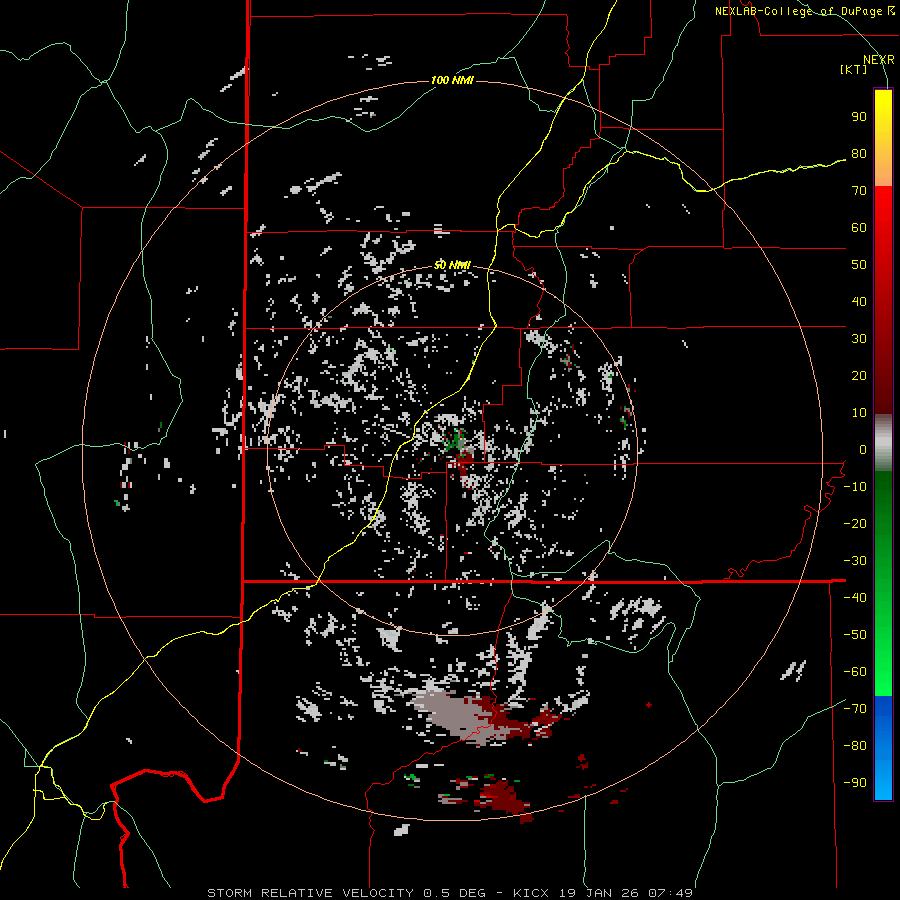Click the -60 scale value
This screenshot has height=900, width=900.
[x=855, y=672]
